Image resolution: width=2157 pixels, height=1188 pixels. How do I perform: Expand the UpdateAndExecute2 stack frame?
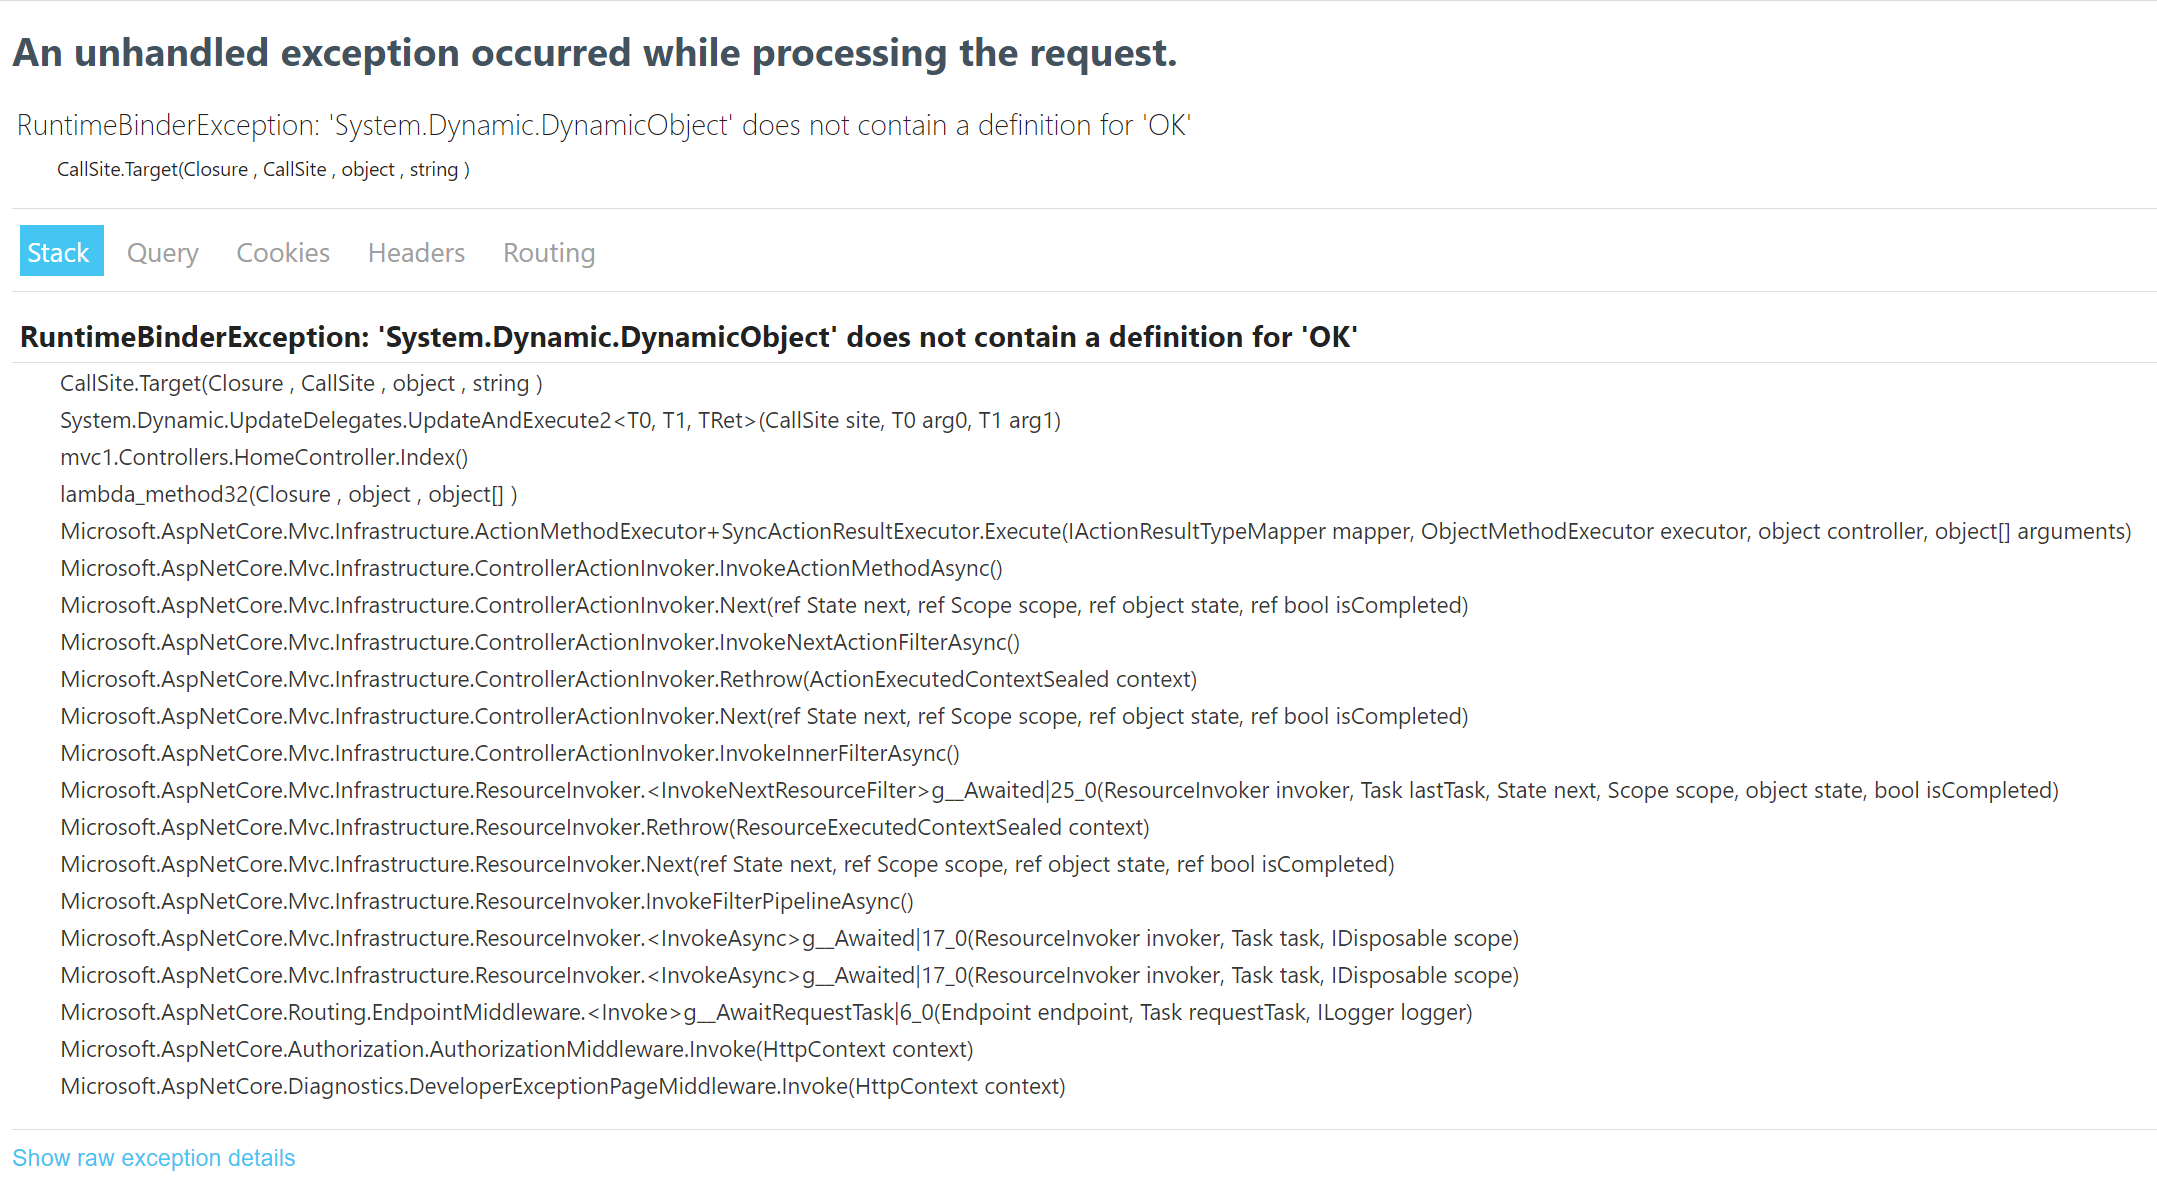pyautogui.click(x=559, y=420)
